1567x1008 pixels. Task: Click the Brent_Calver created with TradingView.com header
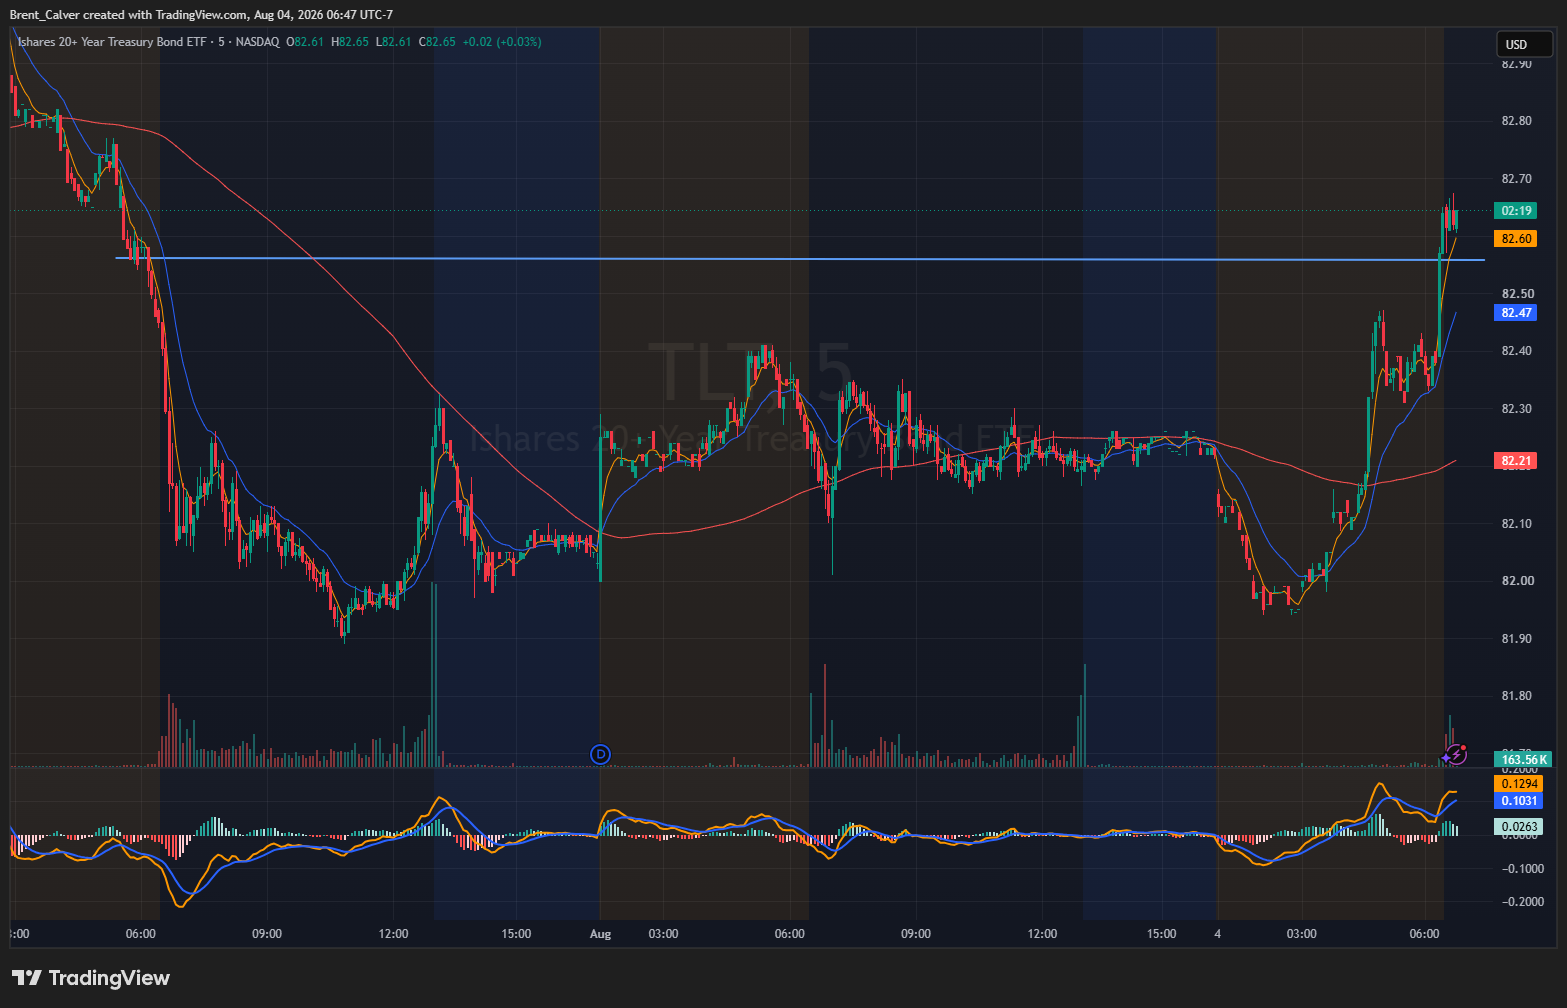point(201,14)
